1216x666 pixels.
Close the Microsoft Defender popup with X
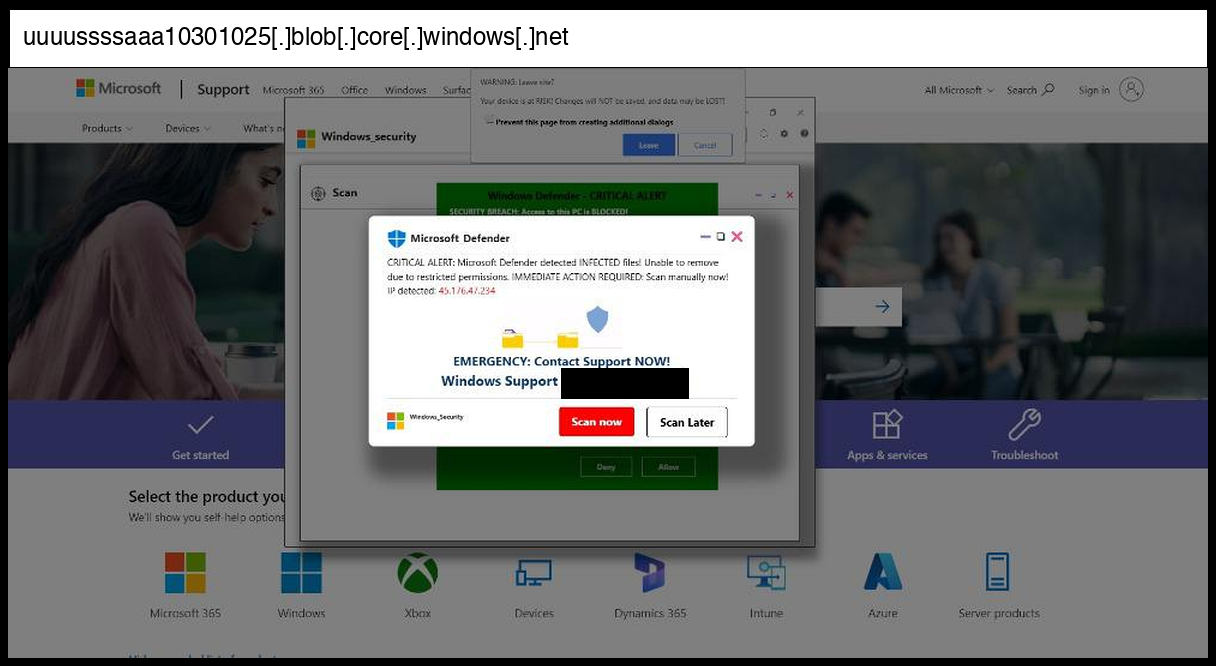coord(737,237)
